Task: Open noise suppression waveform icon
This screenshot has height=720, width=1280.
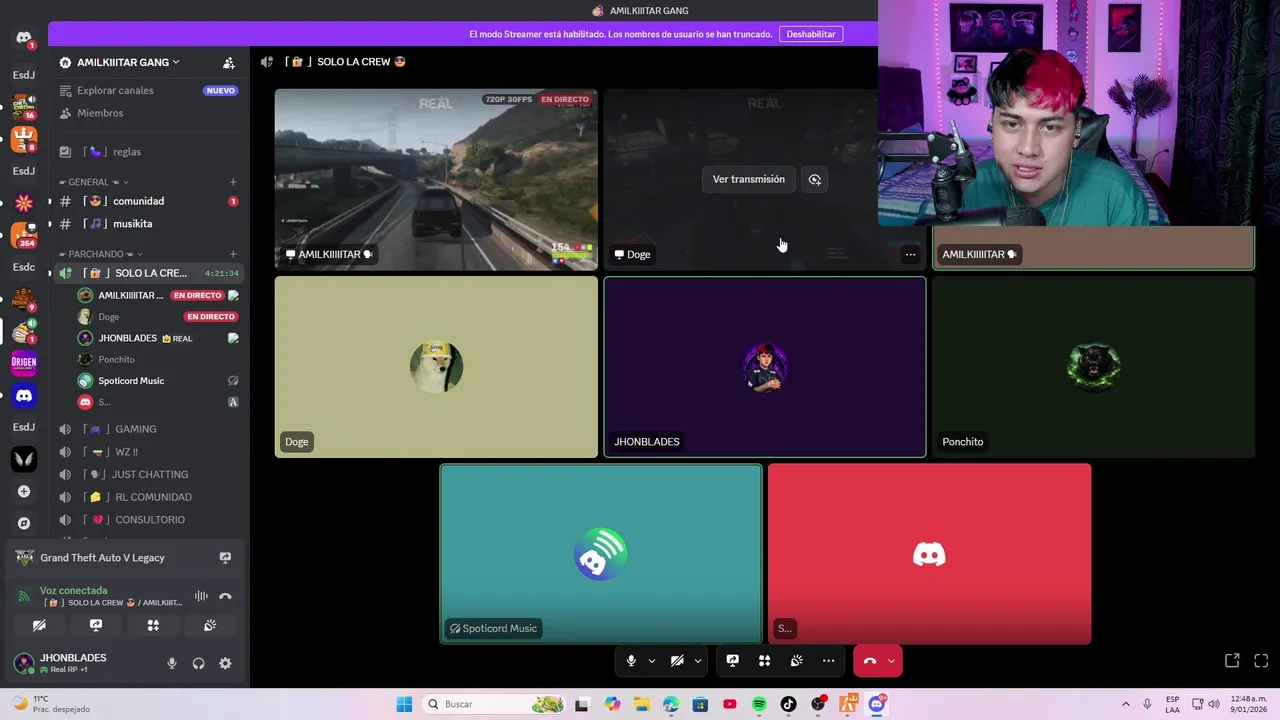Action: 201,596
